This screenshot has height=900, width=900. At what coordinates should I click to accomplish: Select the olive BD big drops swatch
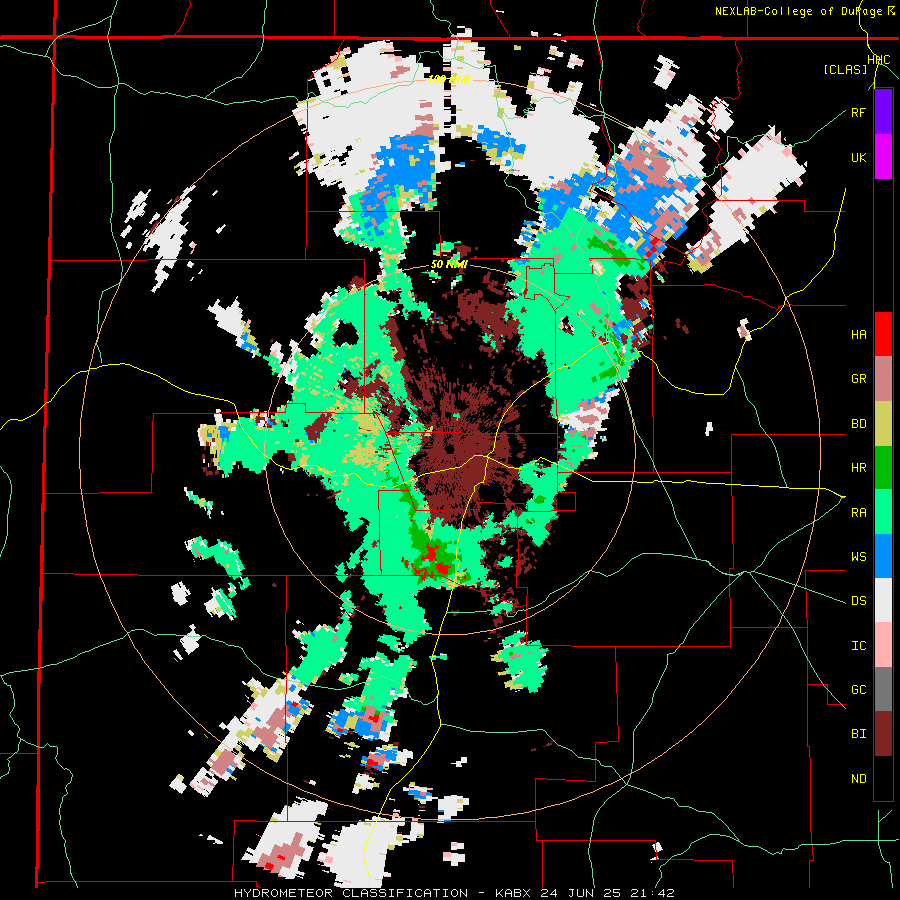pos(883,424)
